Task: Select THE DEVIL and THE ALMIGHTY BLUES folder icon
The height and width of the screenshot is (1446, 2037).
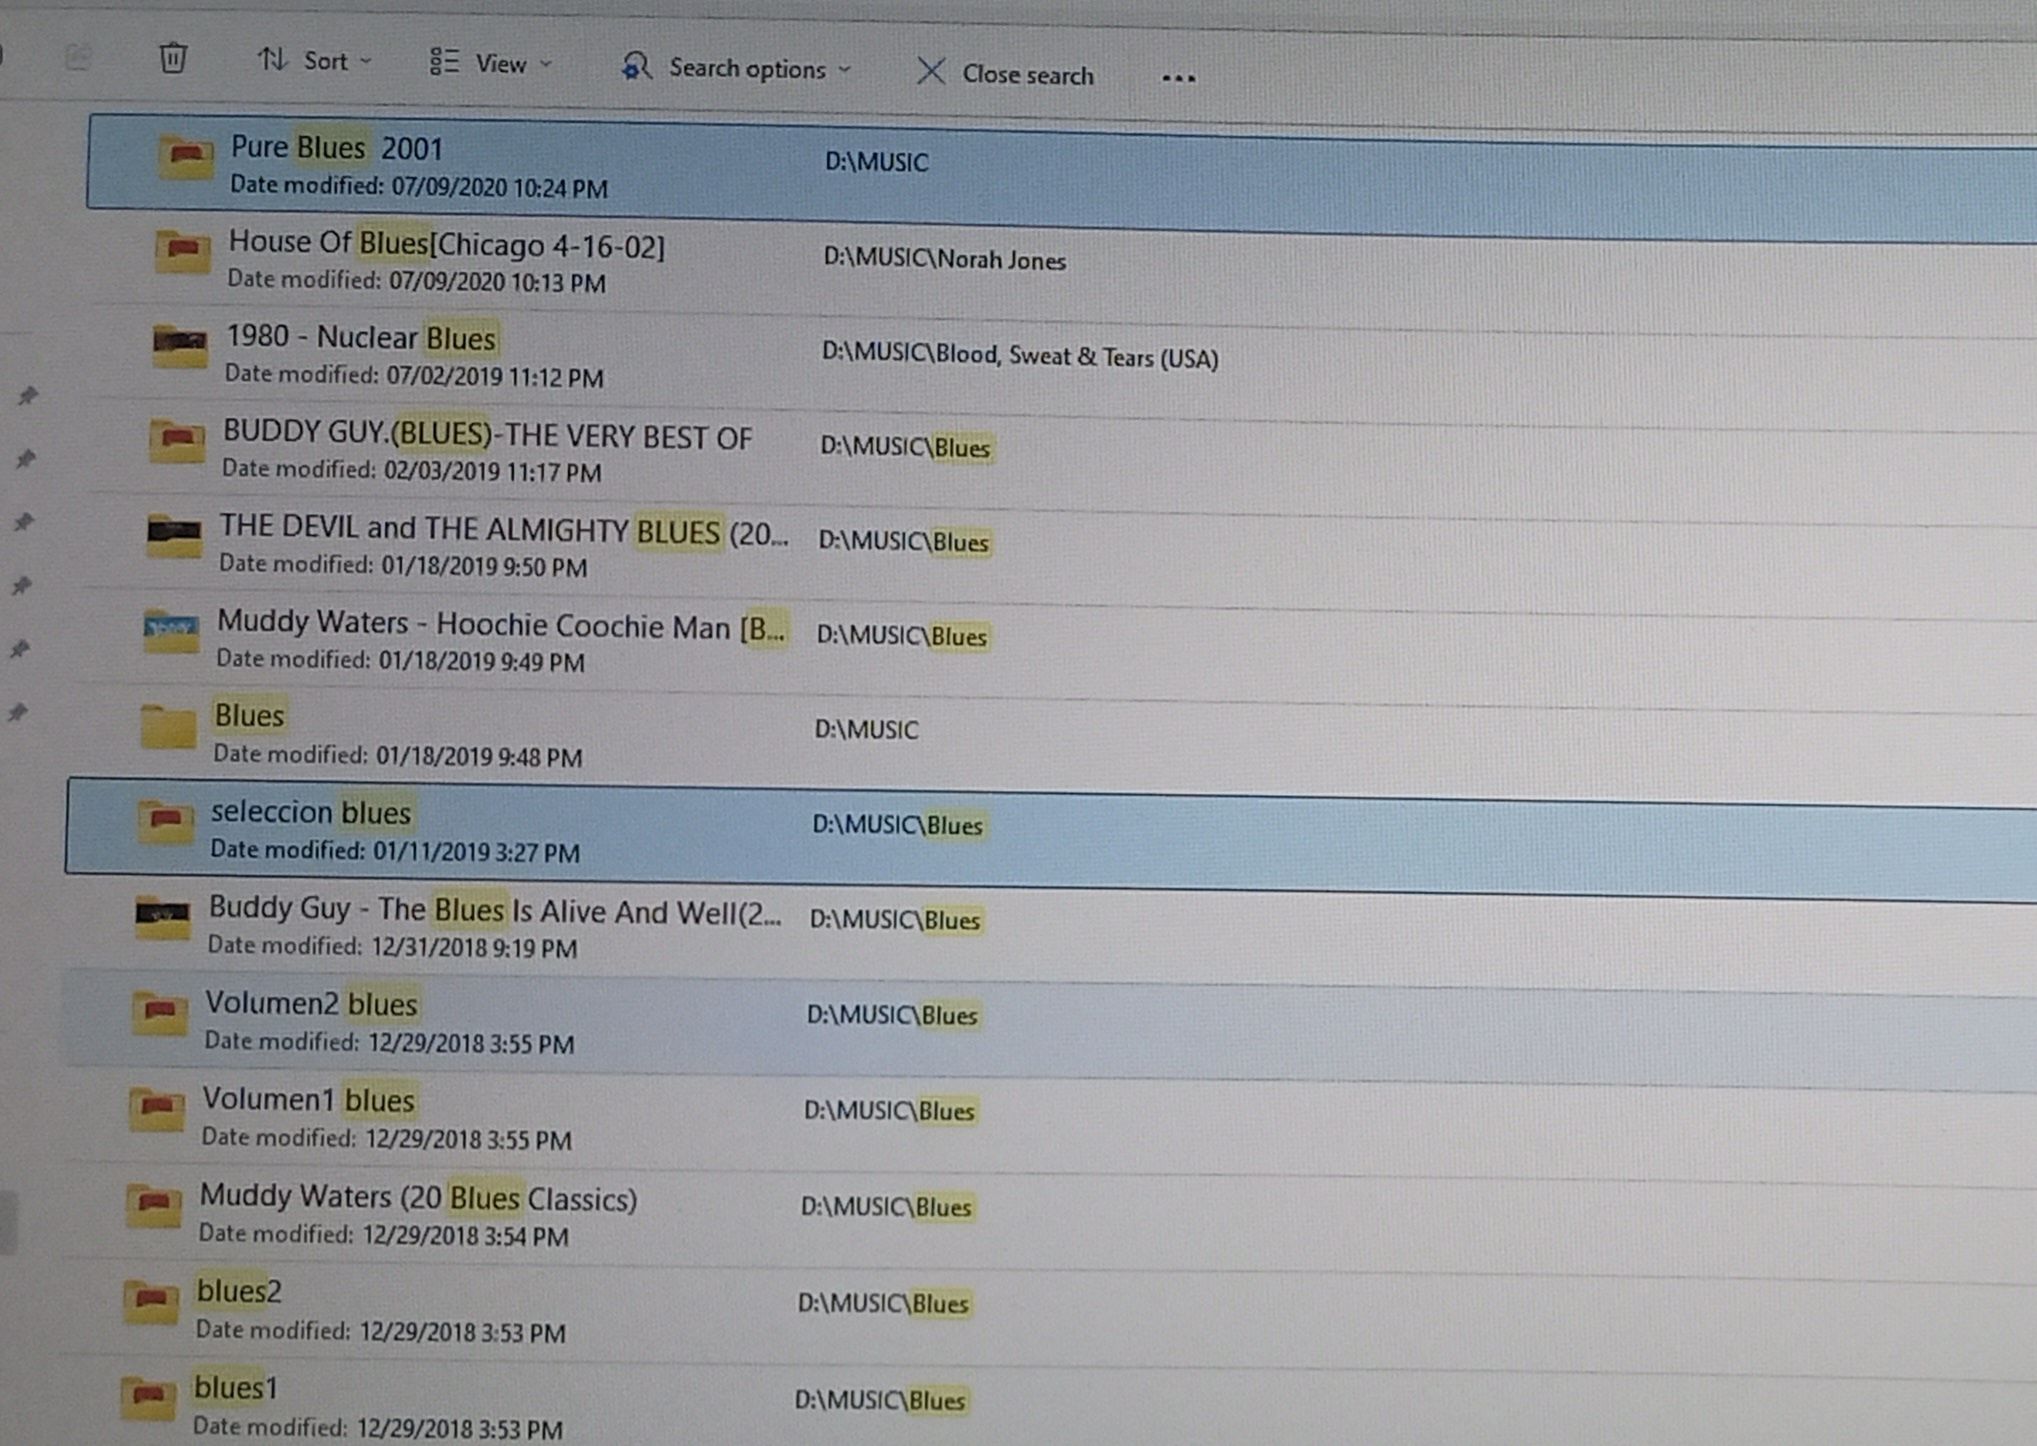Action: click(x=174, y=536)
